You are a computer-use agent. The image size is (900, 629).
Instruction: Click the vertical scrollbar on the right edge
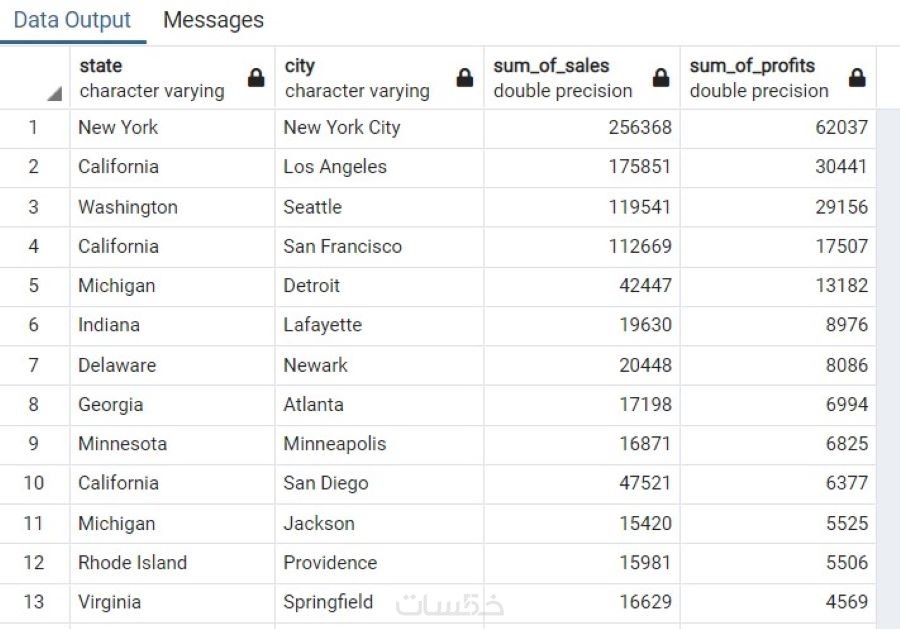pos(887,350)
